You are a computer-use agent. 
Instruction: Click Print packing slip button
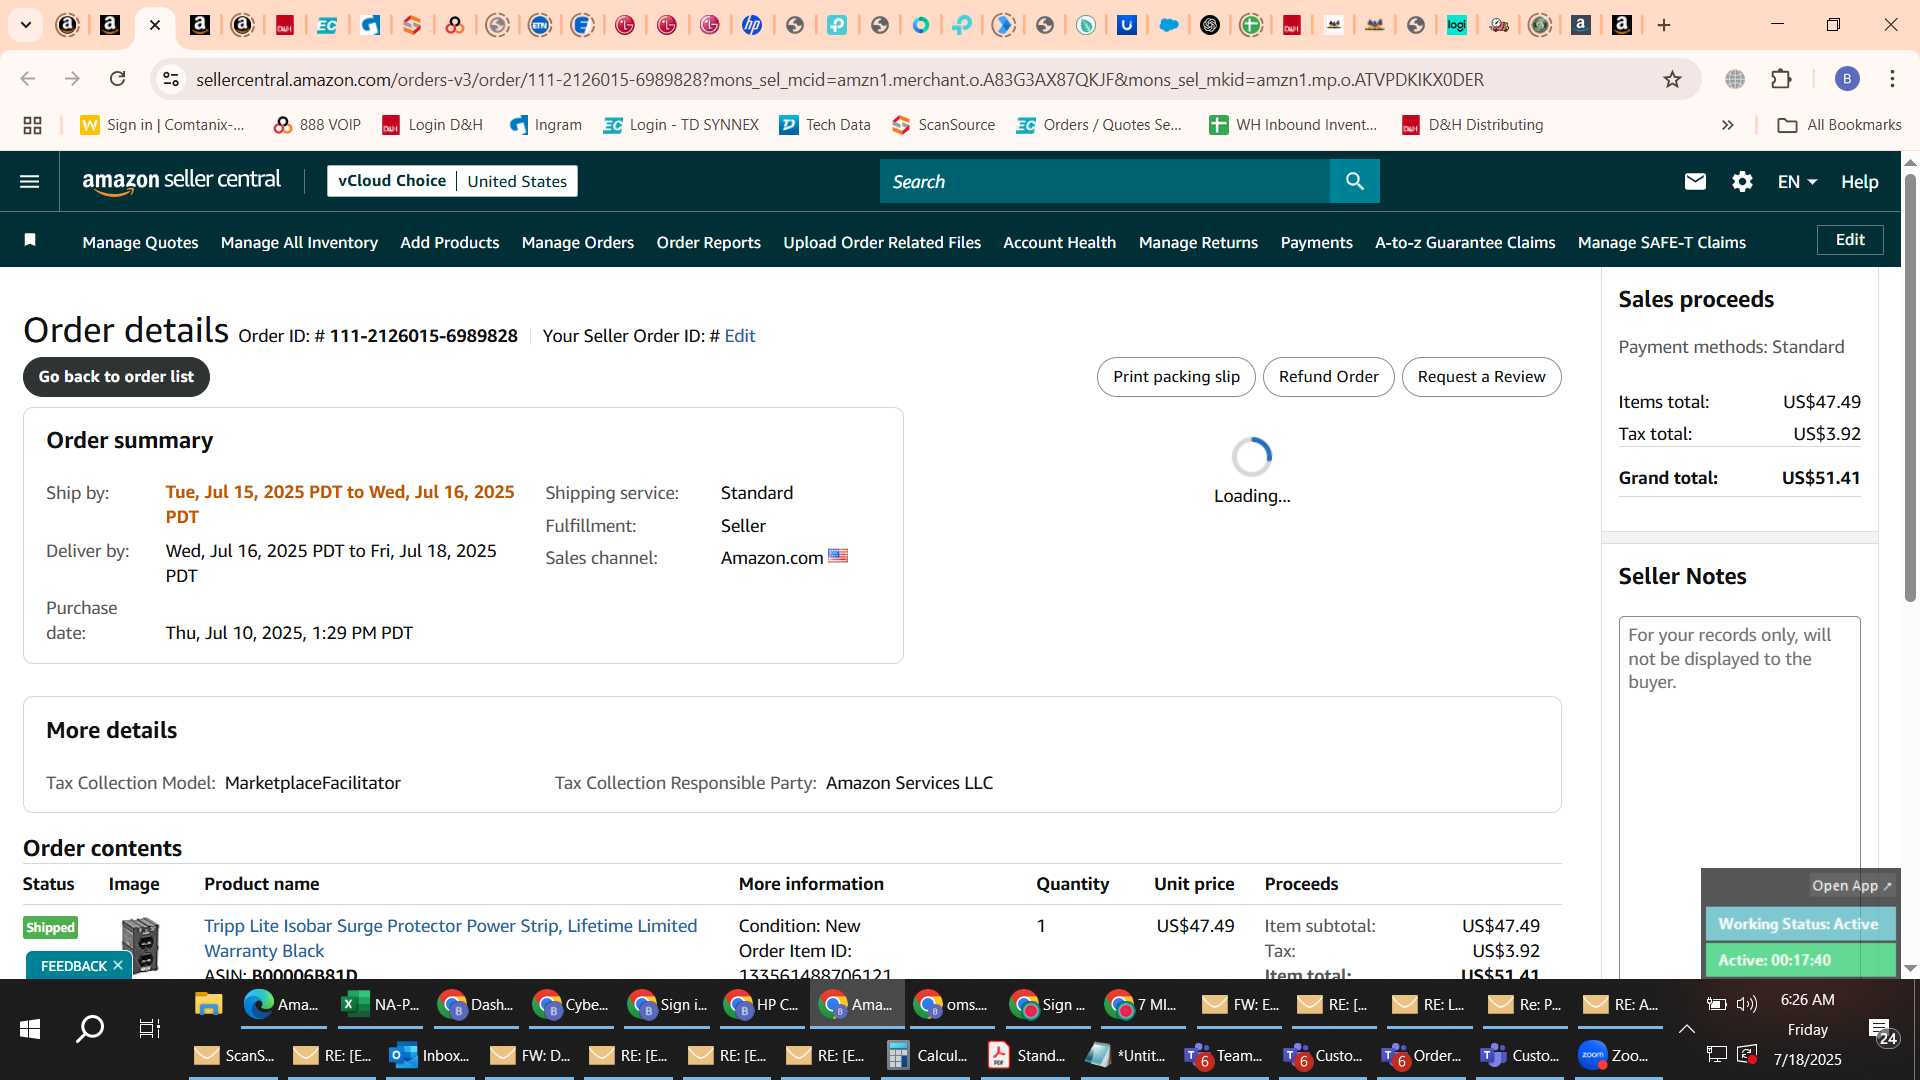[1176, 377]
